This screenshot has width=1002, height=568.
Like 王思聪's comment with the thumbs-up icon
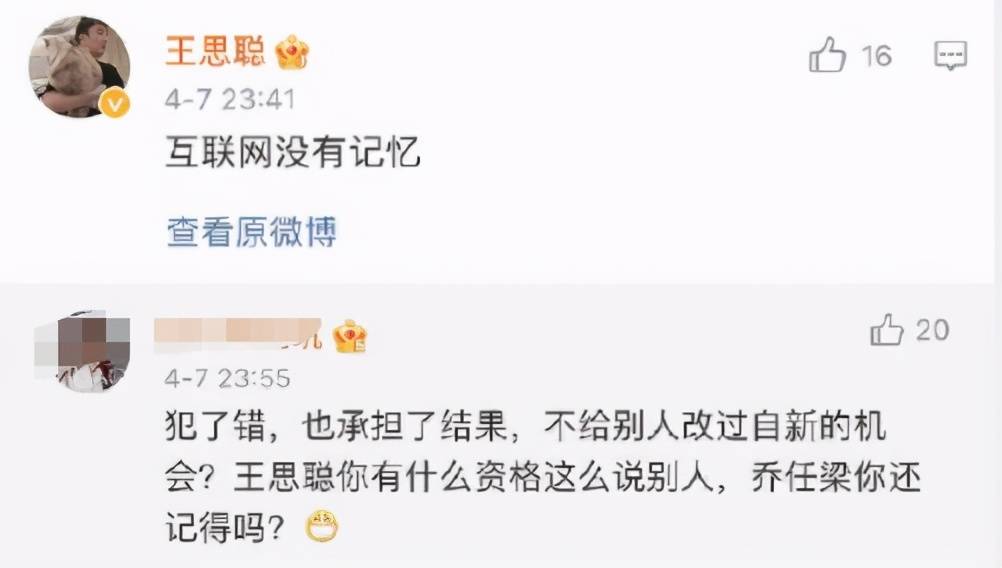pyautogui.click(x=827, y=54)
